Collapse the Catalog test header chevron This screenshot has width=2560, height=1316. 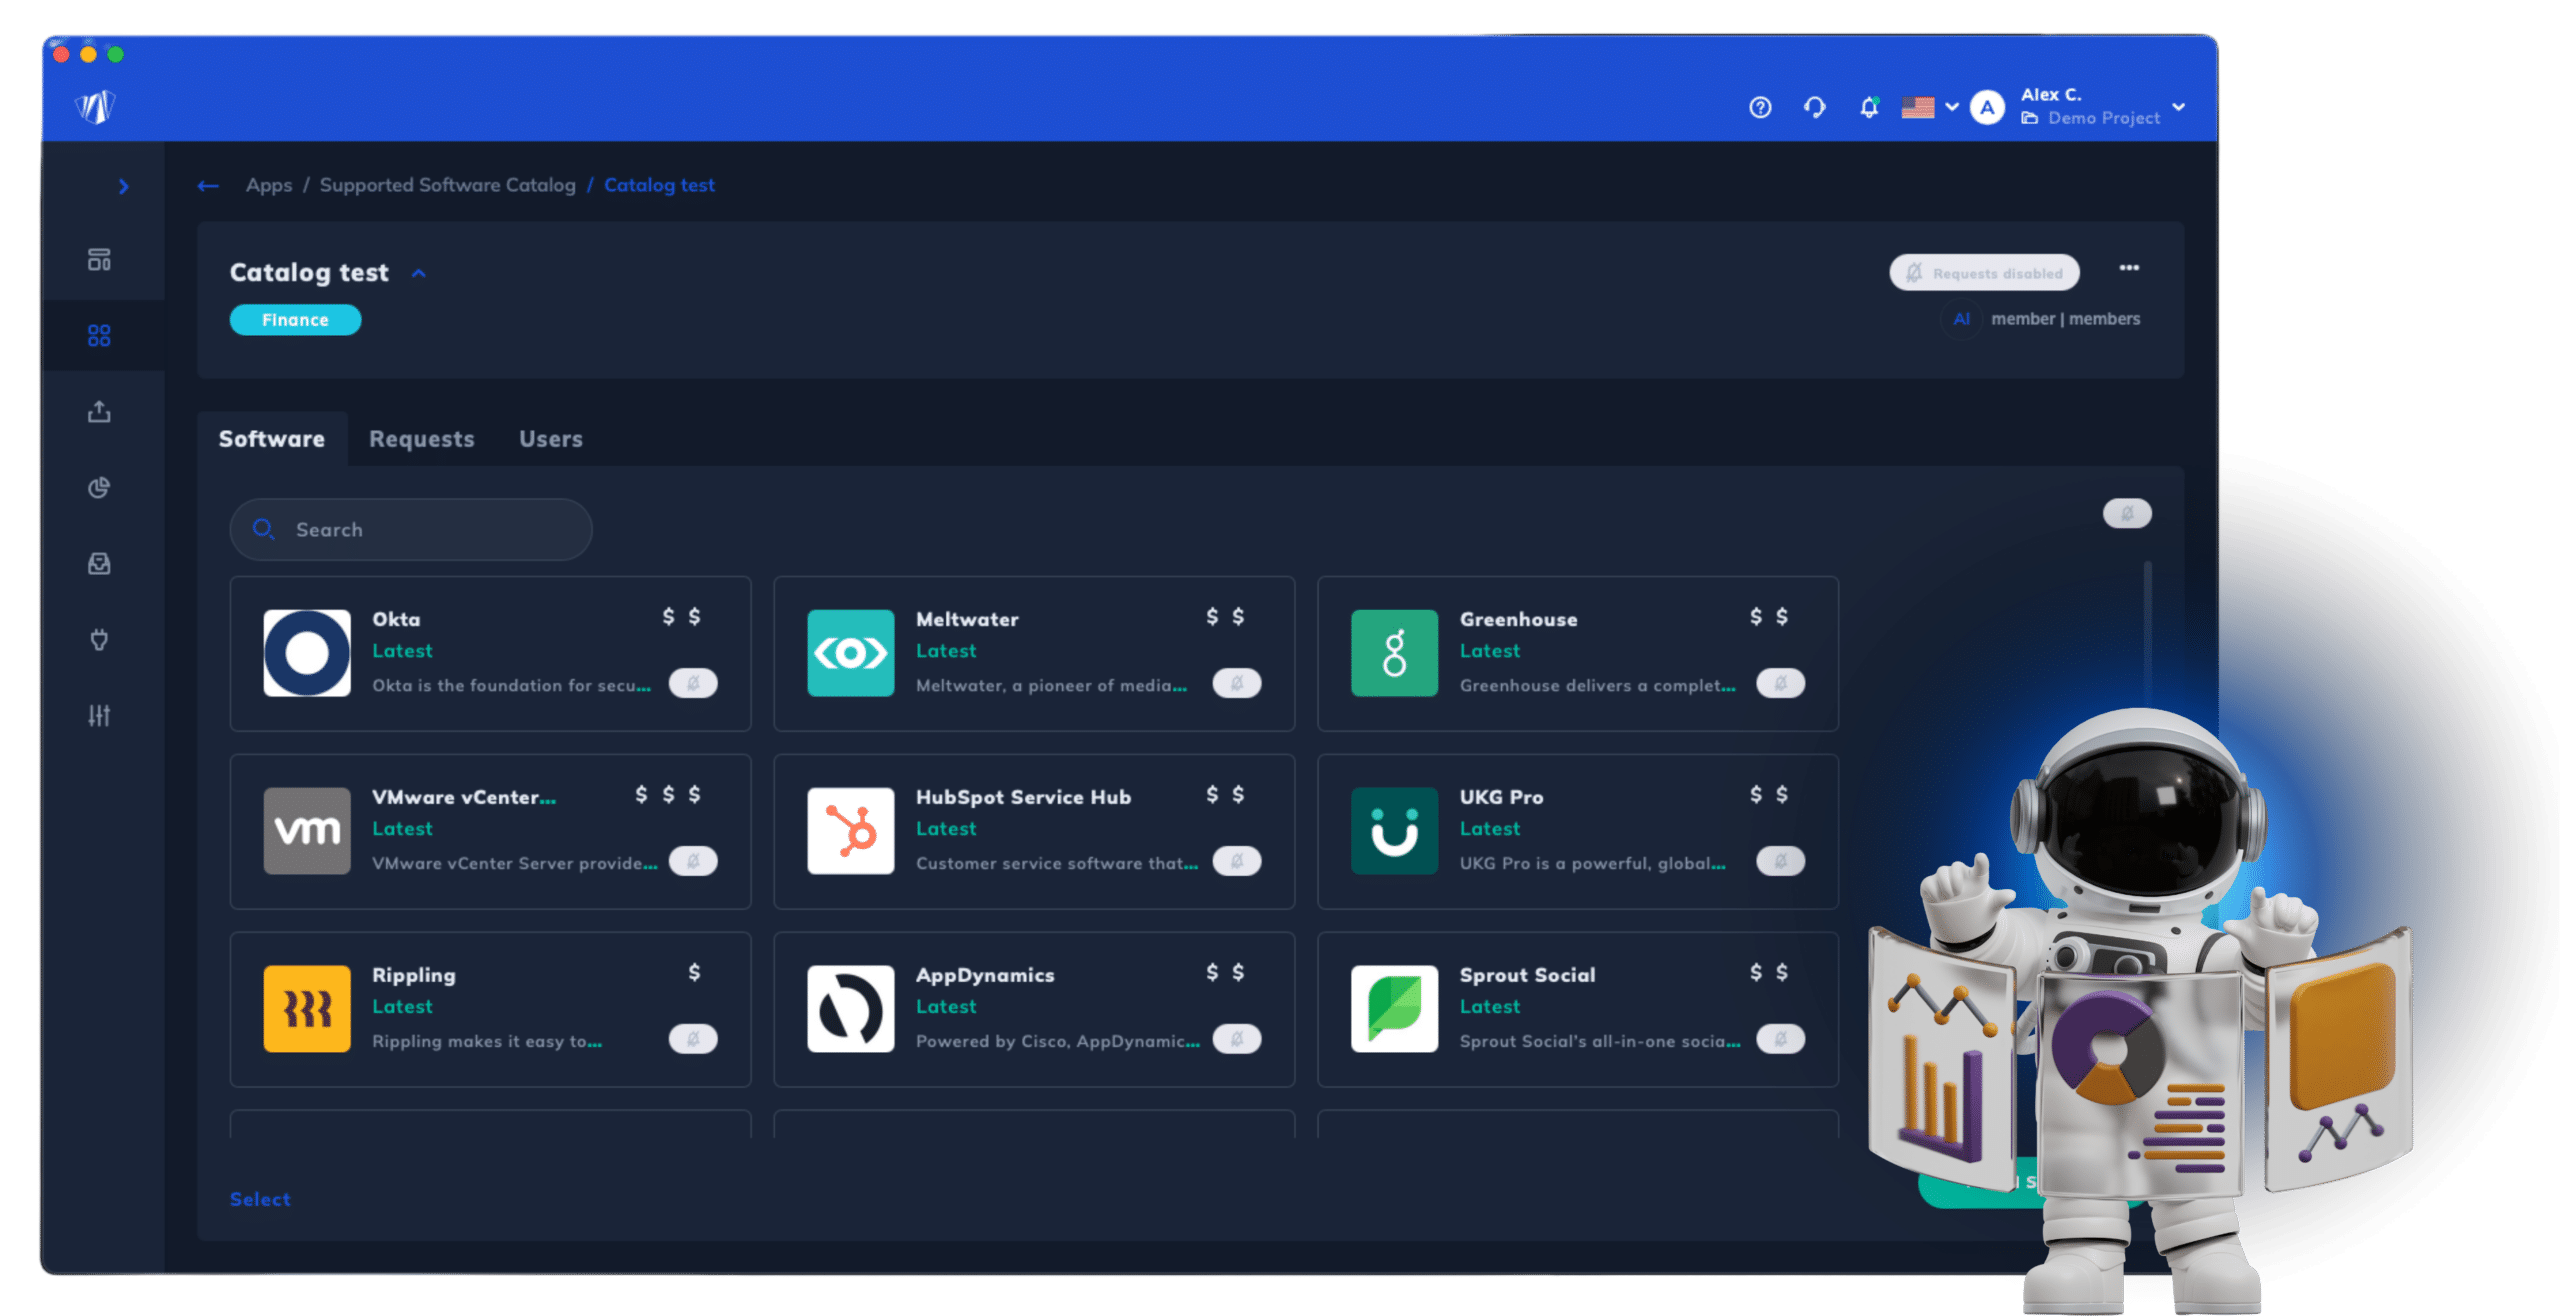point(419,273)
